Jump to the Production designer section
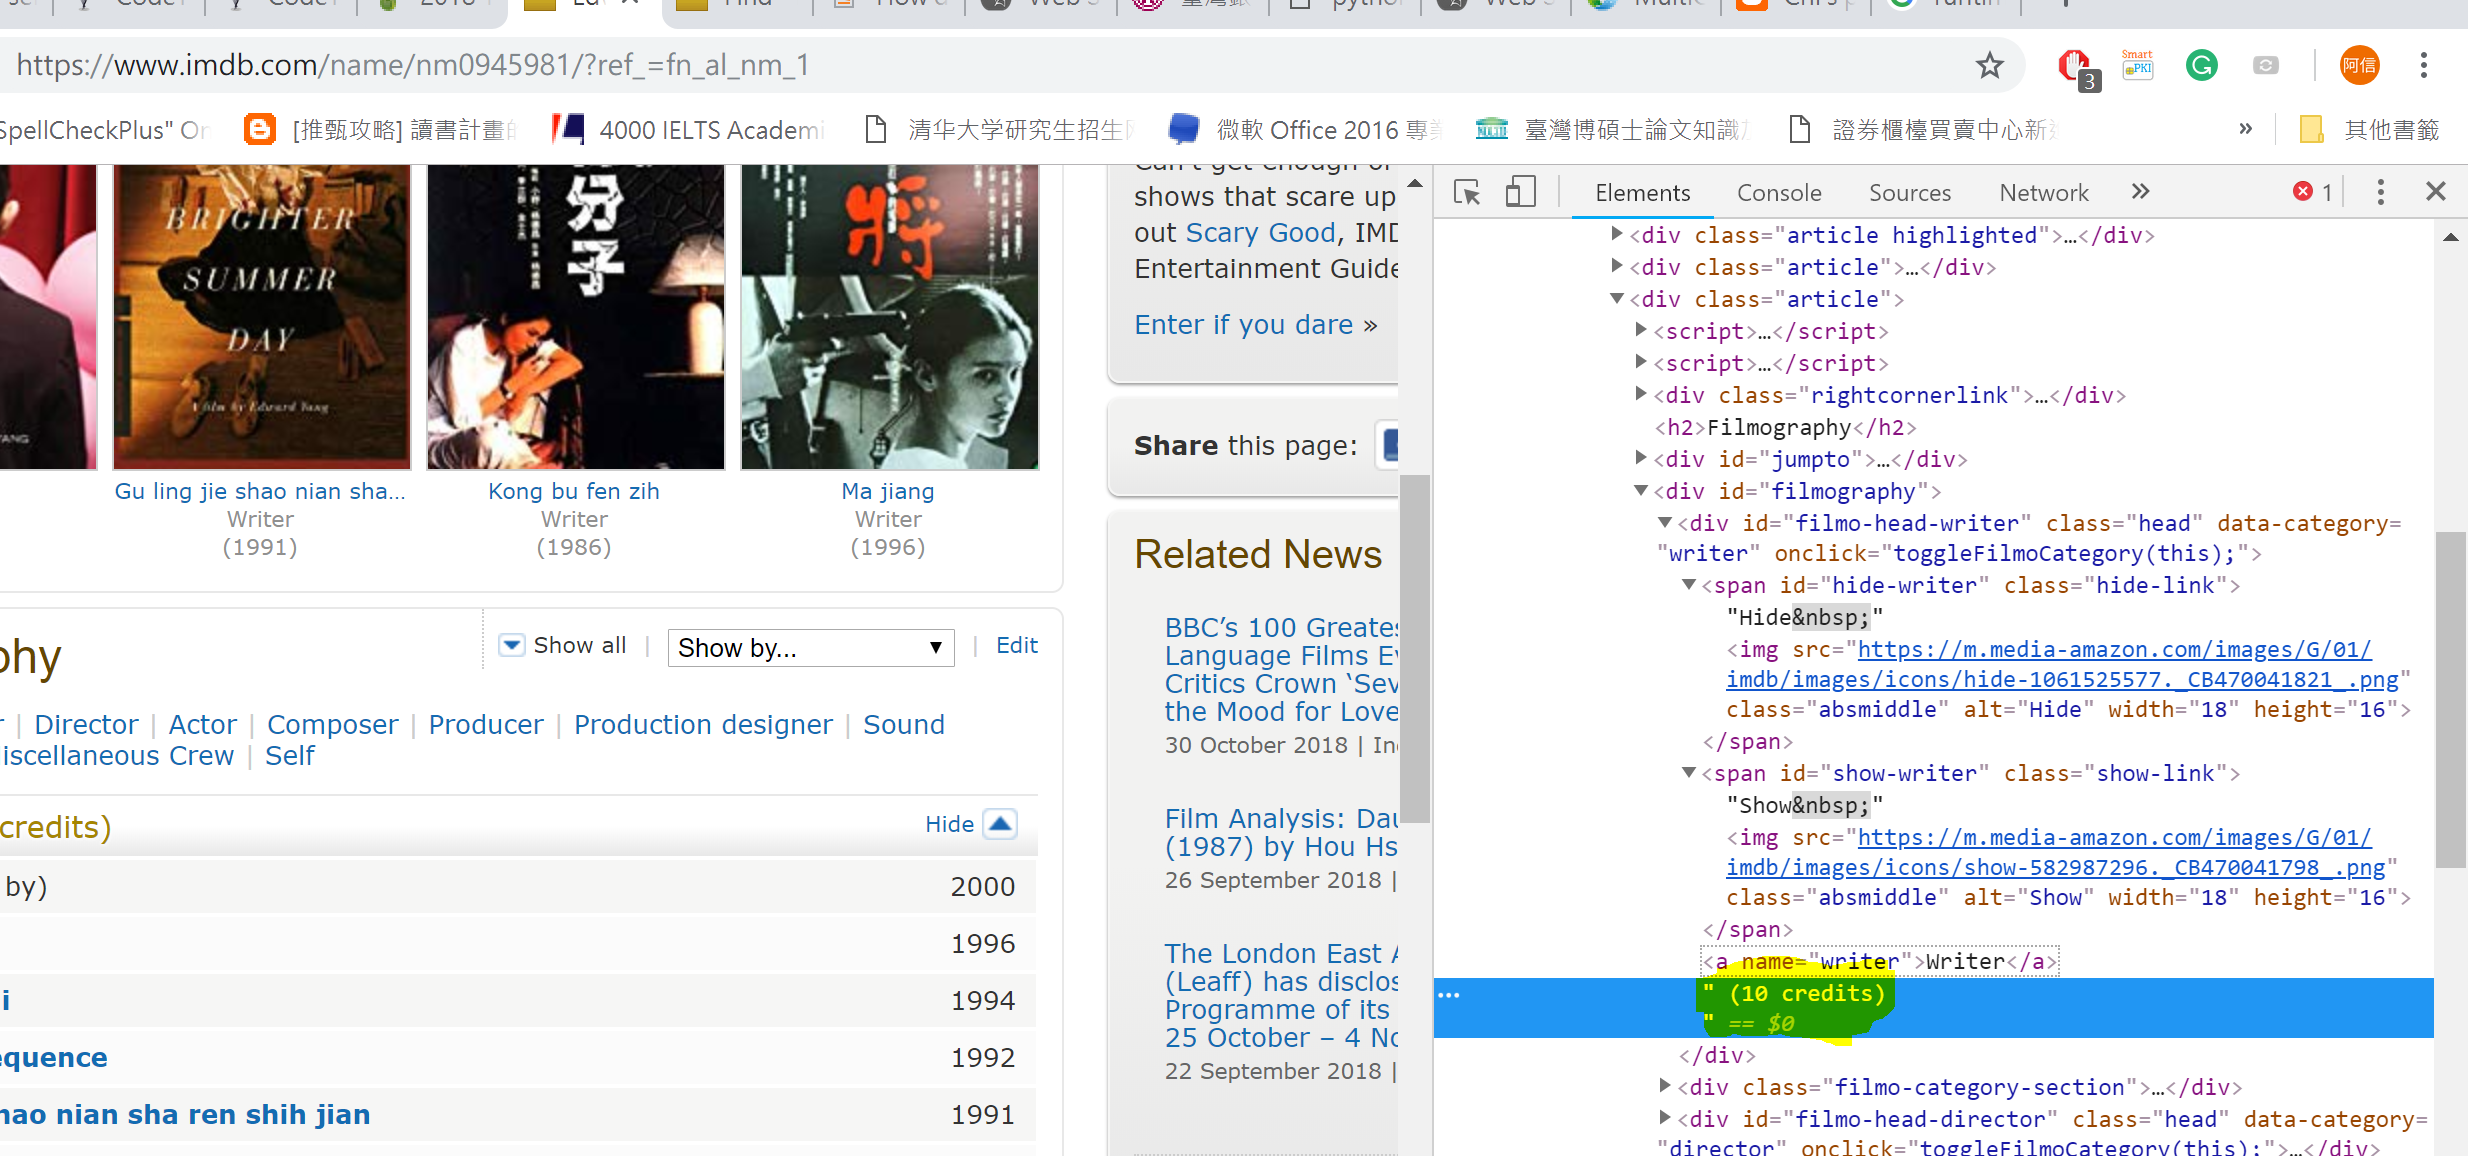This screenshot has width=2468, height=1156. [703, 724]
